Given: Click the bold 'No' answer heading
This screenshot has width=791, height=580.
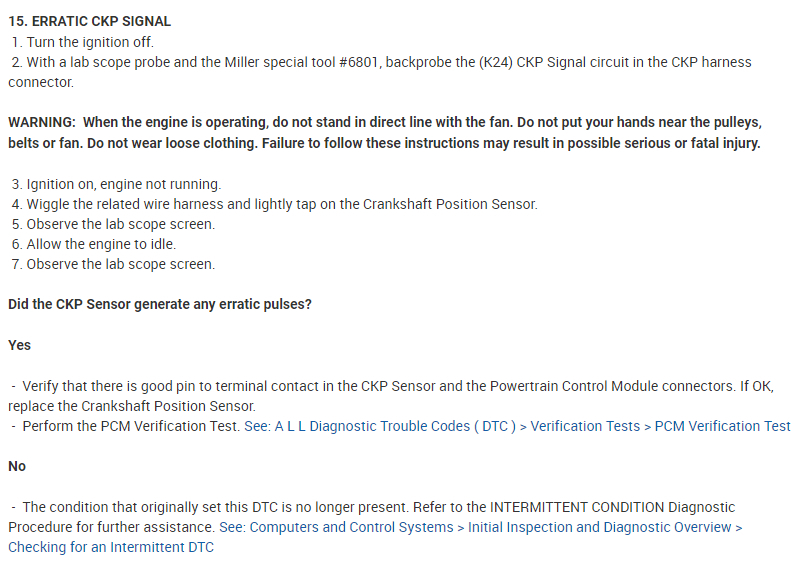Looking at the screenshot, I should (x=17, y=466).
